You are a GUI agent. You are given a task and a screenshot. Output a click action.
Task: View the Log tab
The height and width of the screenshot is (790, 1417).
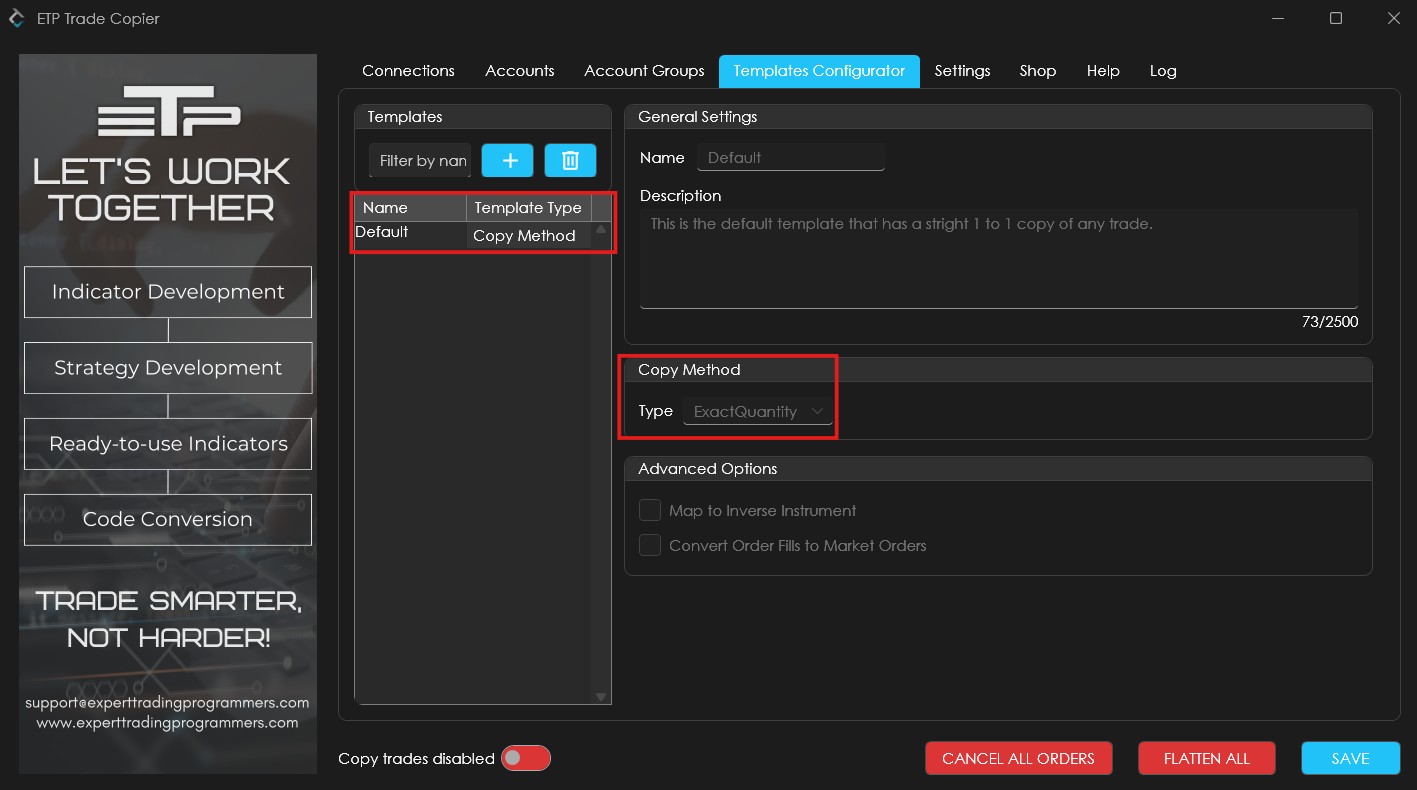[x=1163, y=71]
